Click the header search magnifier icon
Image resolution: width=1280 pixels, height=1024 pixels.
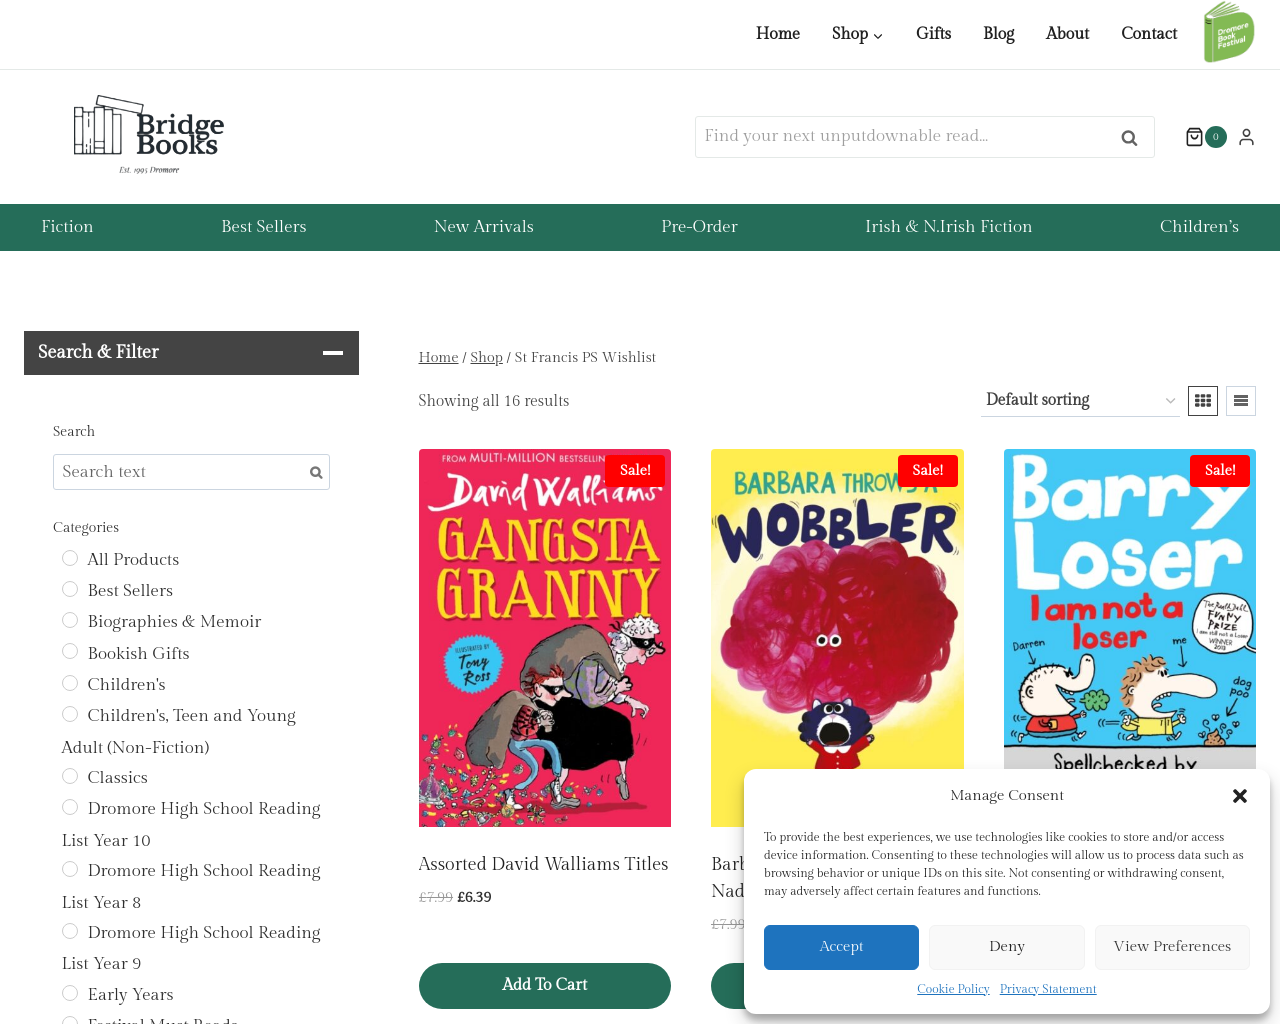1129,138
